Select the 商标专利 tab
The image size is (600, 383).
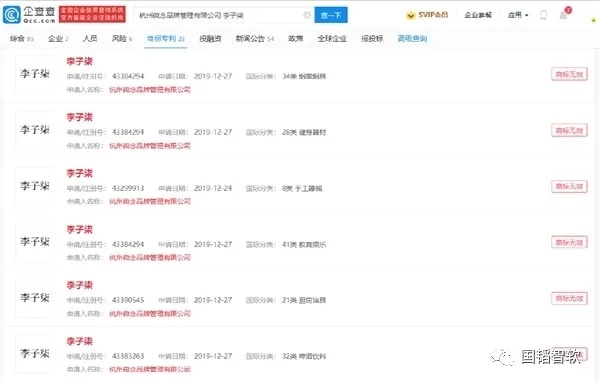tap(166, 38)
